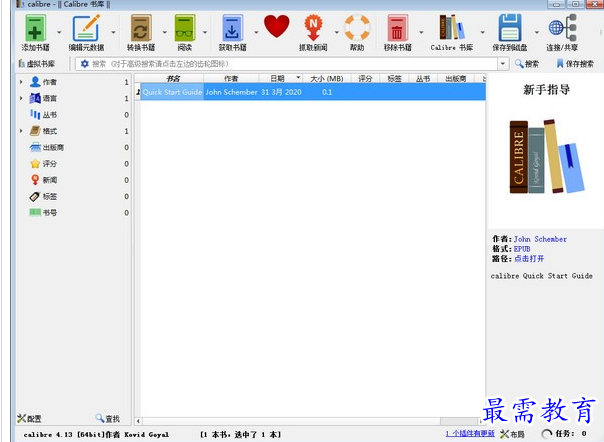
Task: Open the Virtual library (虚拟书库) button
Action: (37, 64)
